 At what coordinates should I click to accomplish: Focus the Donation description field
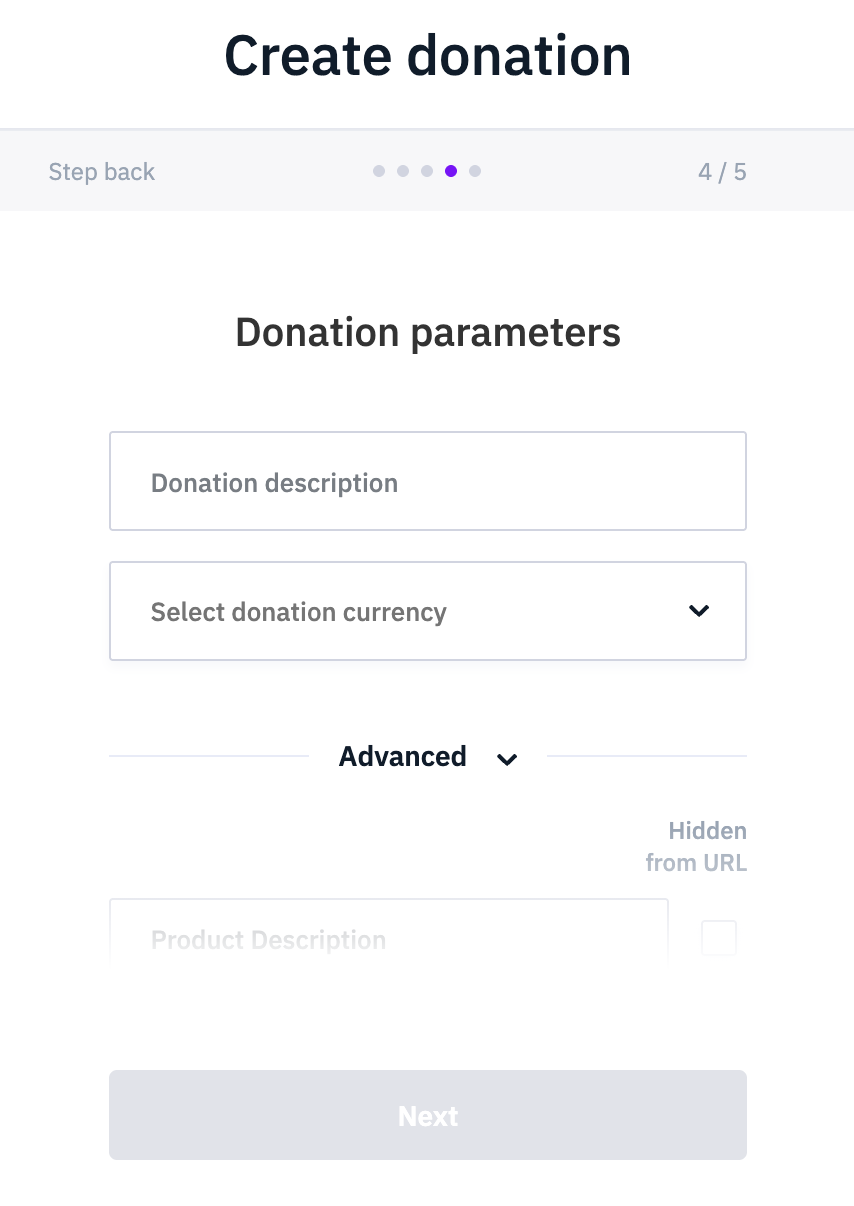427,481
